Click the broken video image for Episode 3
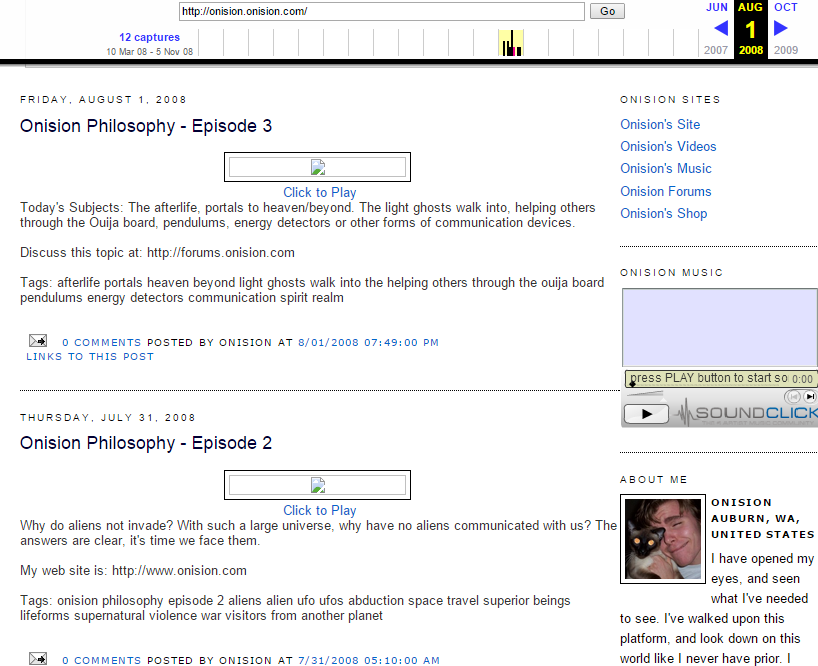 point(318,167)
